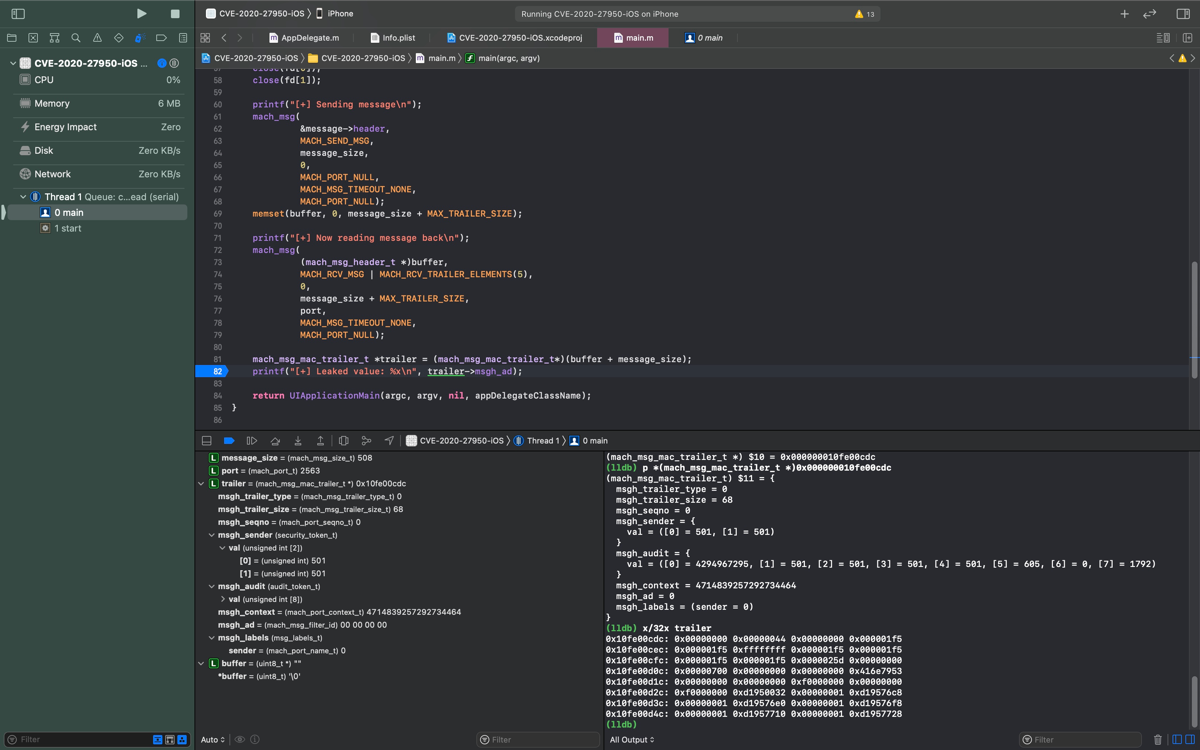Toggle the breakpoint on line 82

(212, 371)
